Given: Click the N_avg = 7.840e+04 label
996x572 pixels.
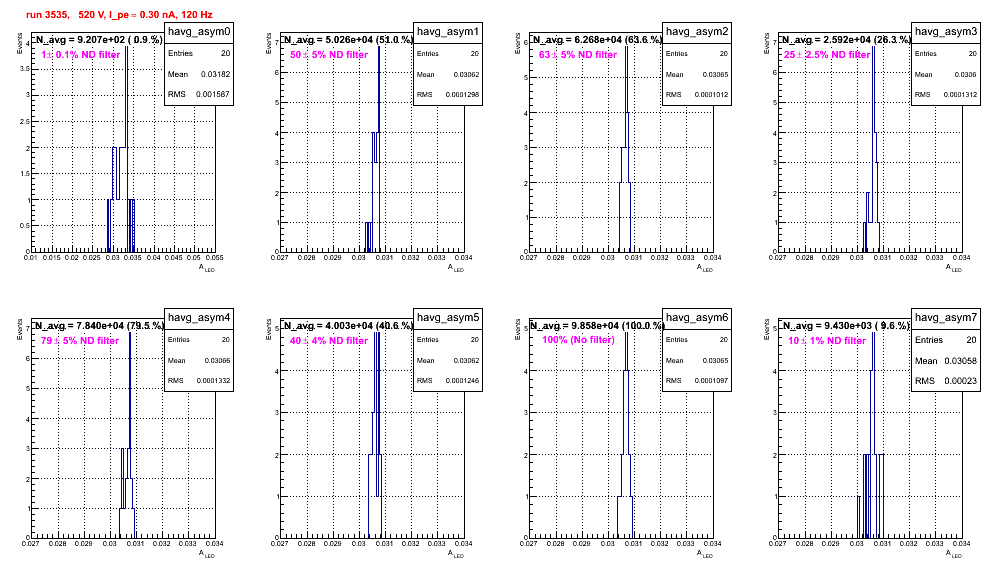Looking at the screenshot, I should (99, 325).
